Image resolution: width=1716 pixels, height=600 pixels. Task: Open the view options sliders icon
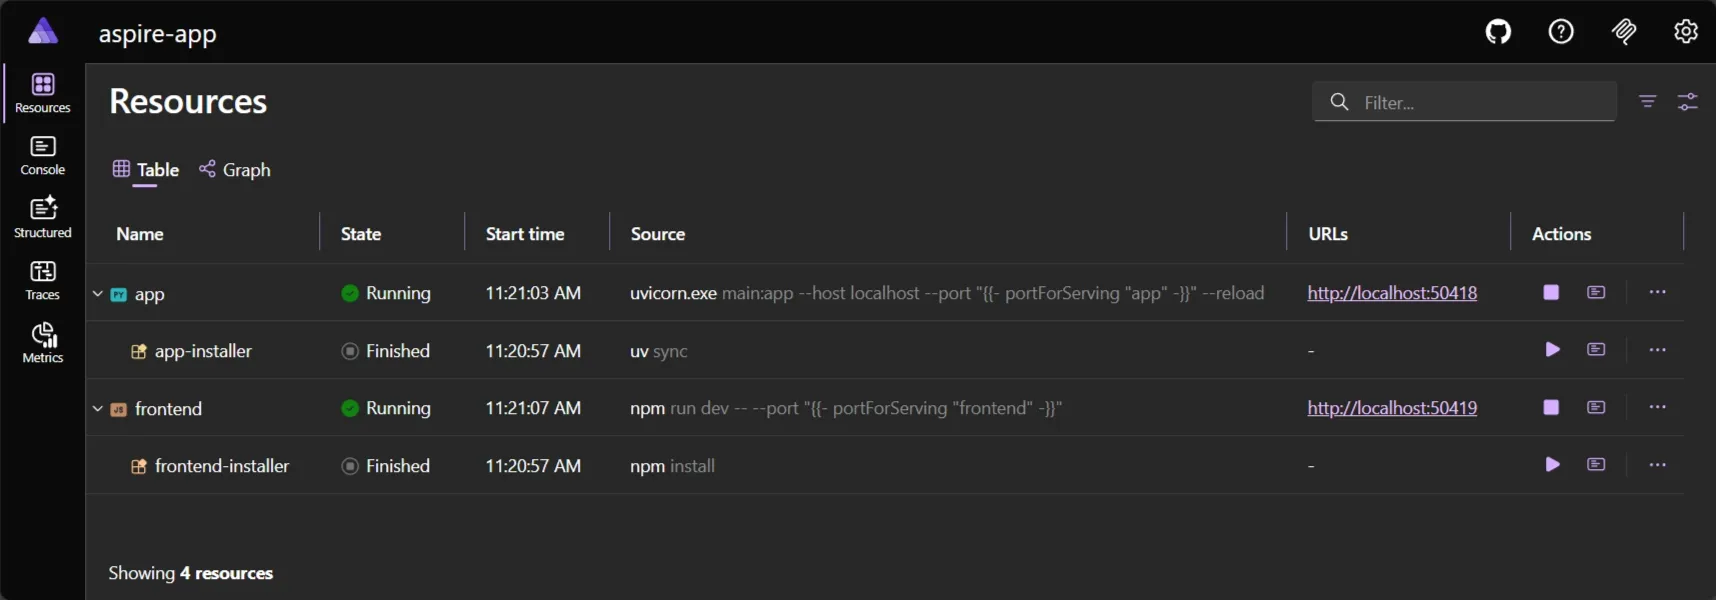coord(1688,101)
